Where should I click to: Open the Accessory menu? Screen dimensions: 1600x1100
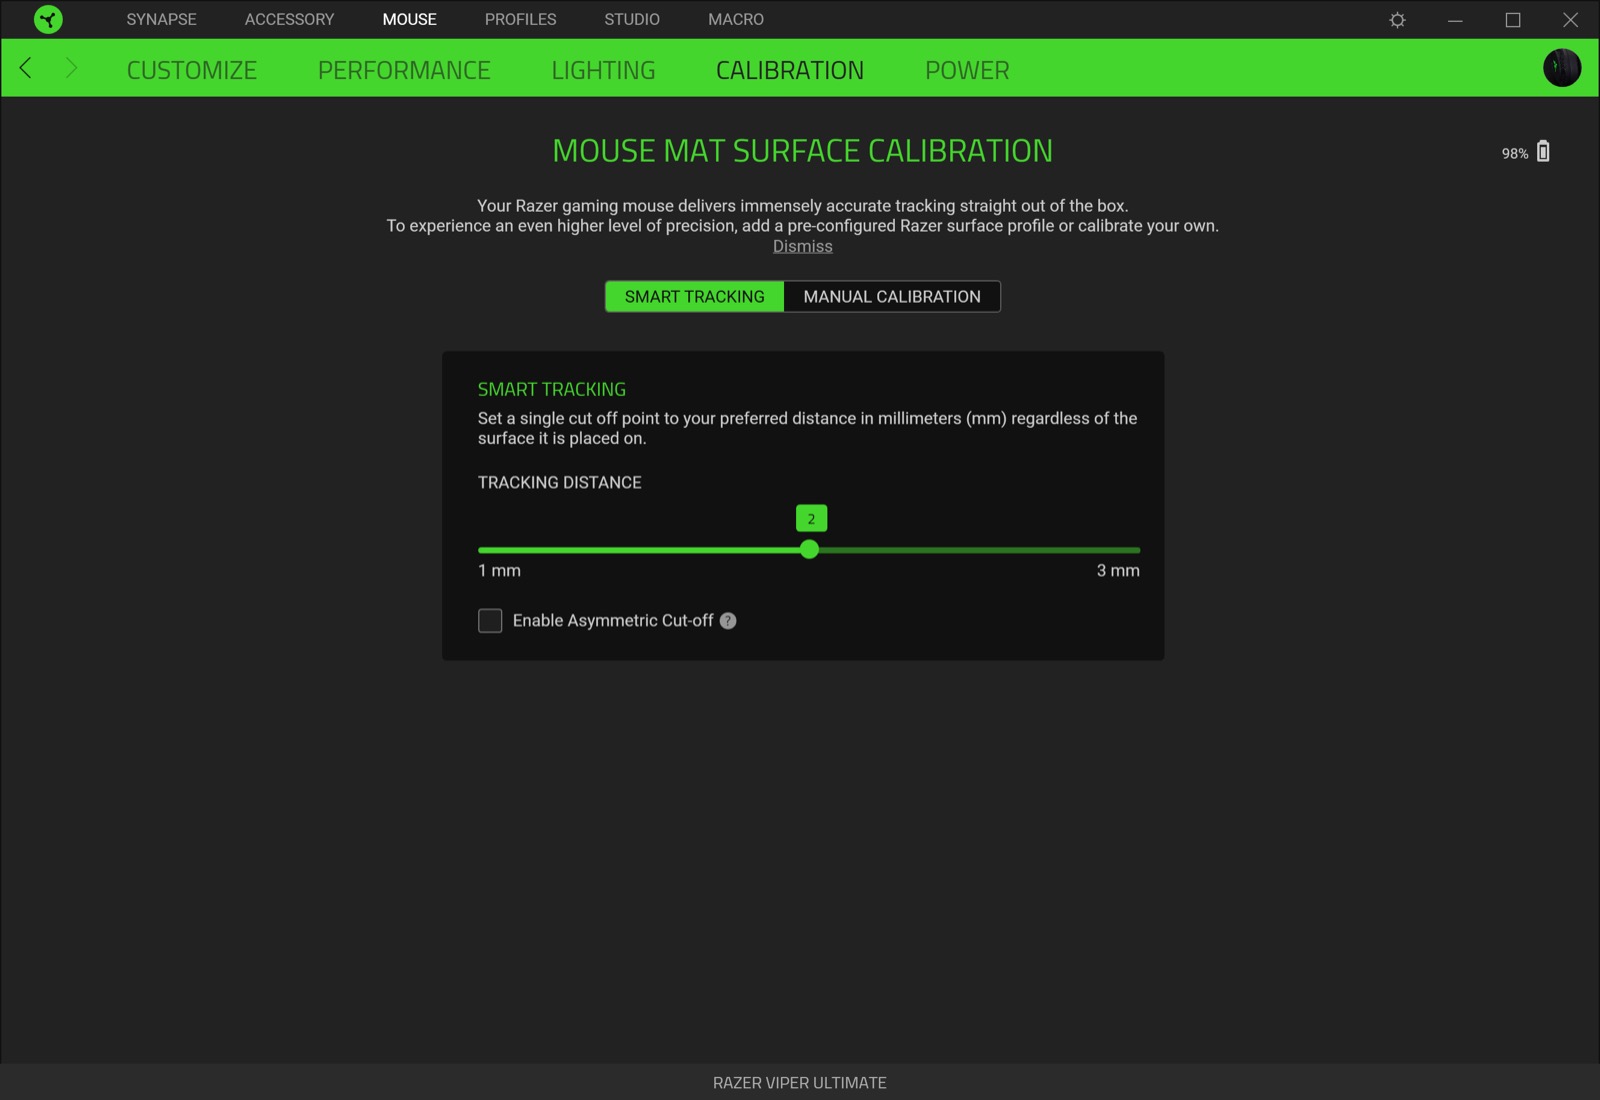[290, 19]
